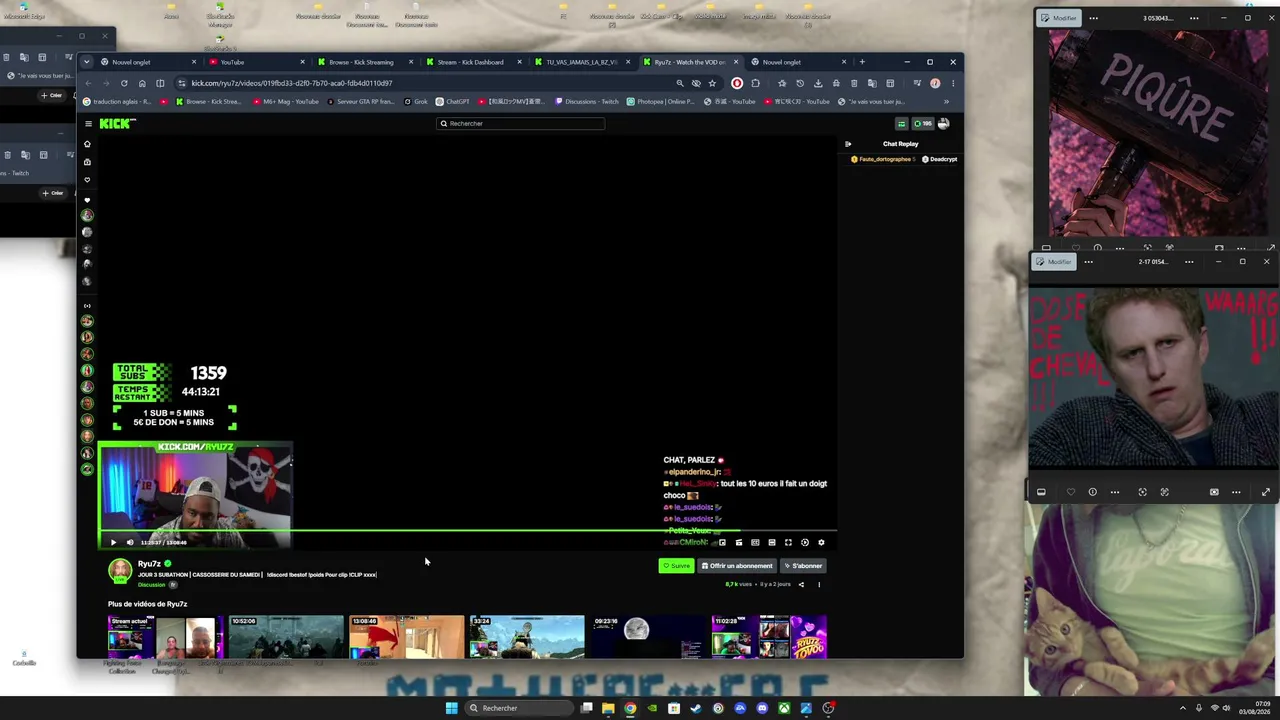Bookmark this page with star icon
Viewport: 1280px width, 720px height.
point(712,83)
